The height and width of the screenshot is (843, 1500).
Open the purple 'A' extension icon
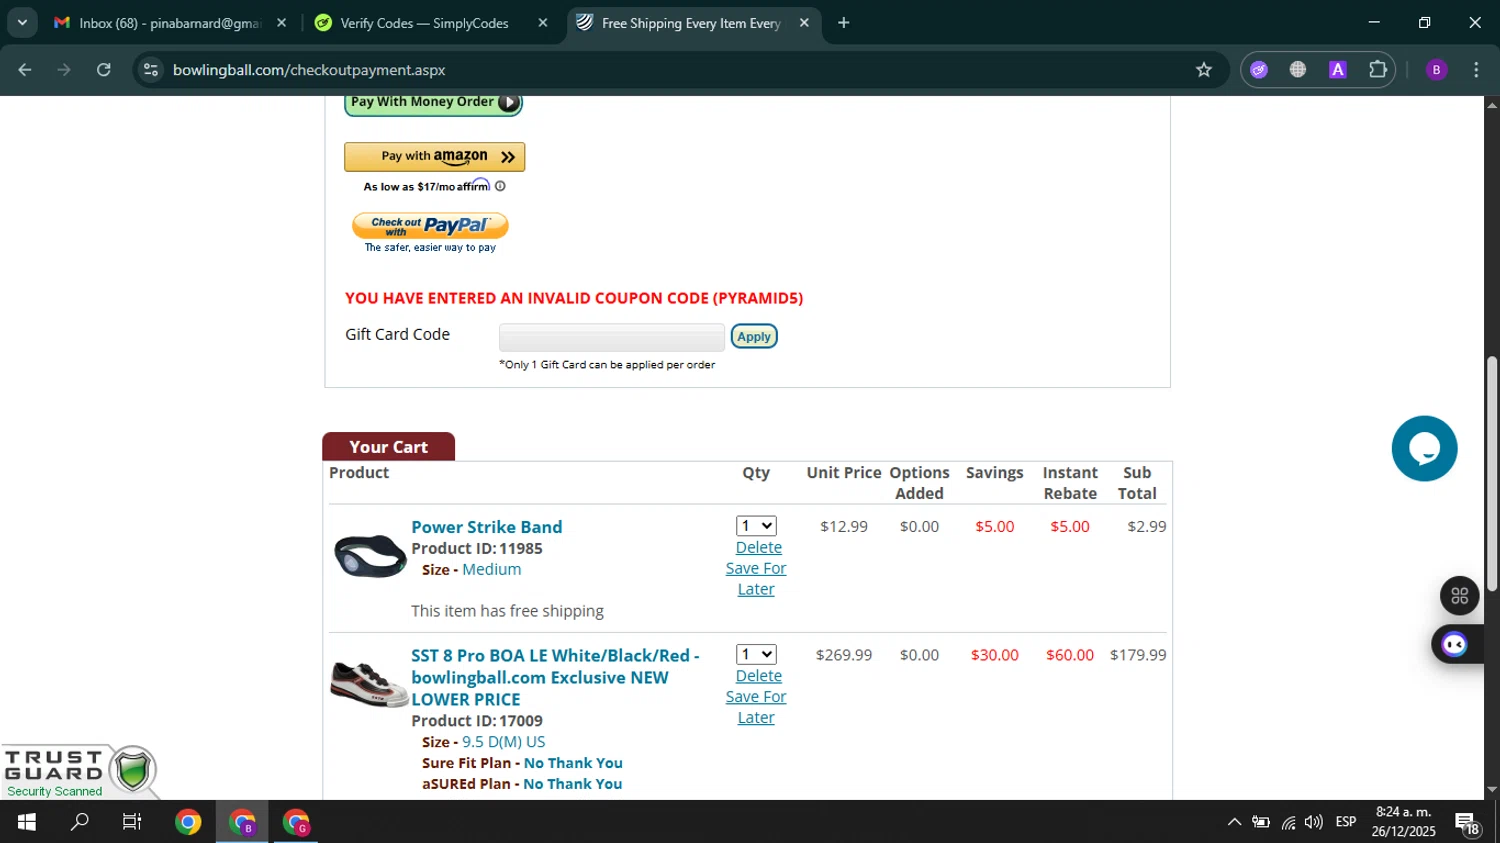[1338, 70]
